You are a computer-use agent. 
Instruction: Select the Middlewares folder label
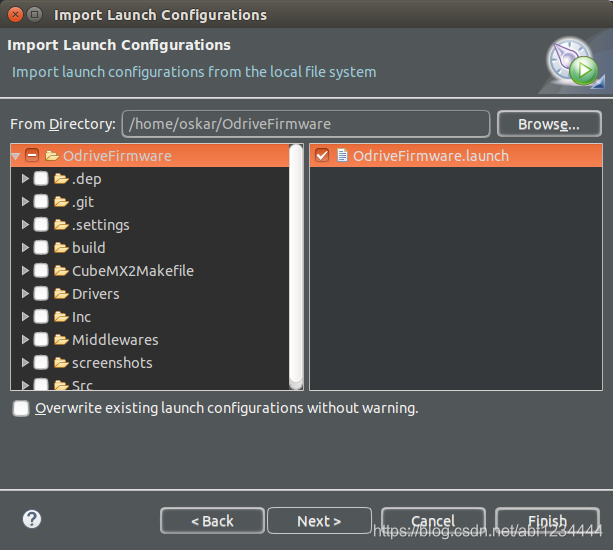pyautogui.click(x=115, y=340)
